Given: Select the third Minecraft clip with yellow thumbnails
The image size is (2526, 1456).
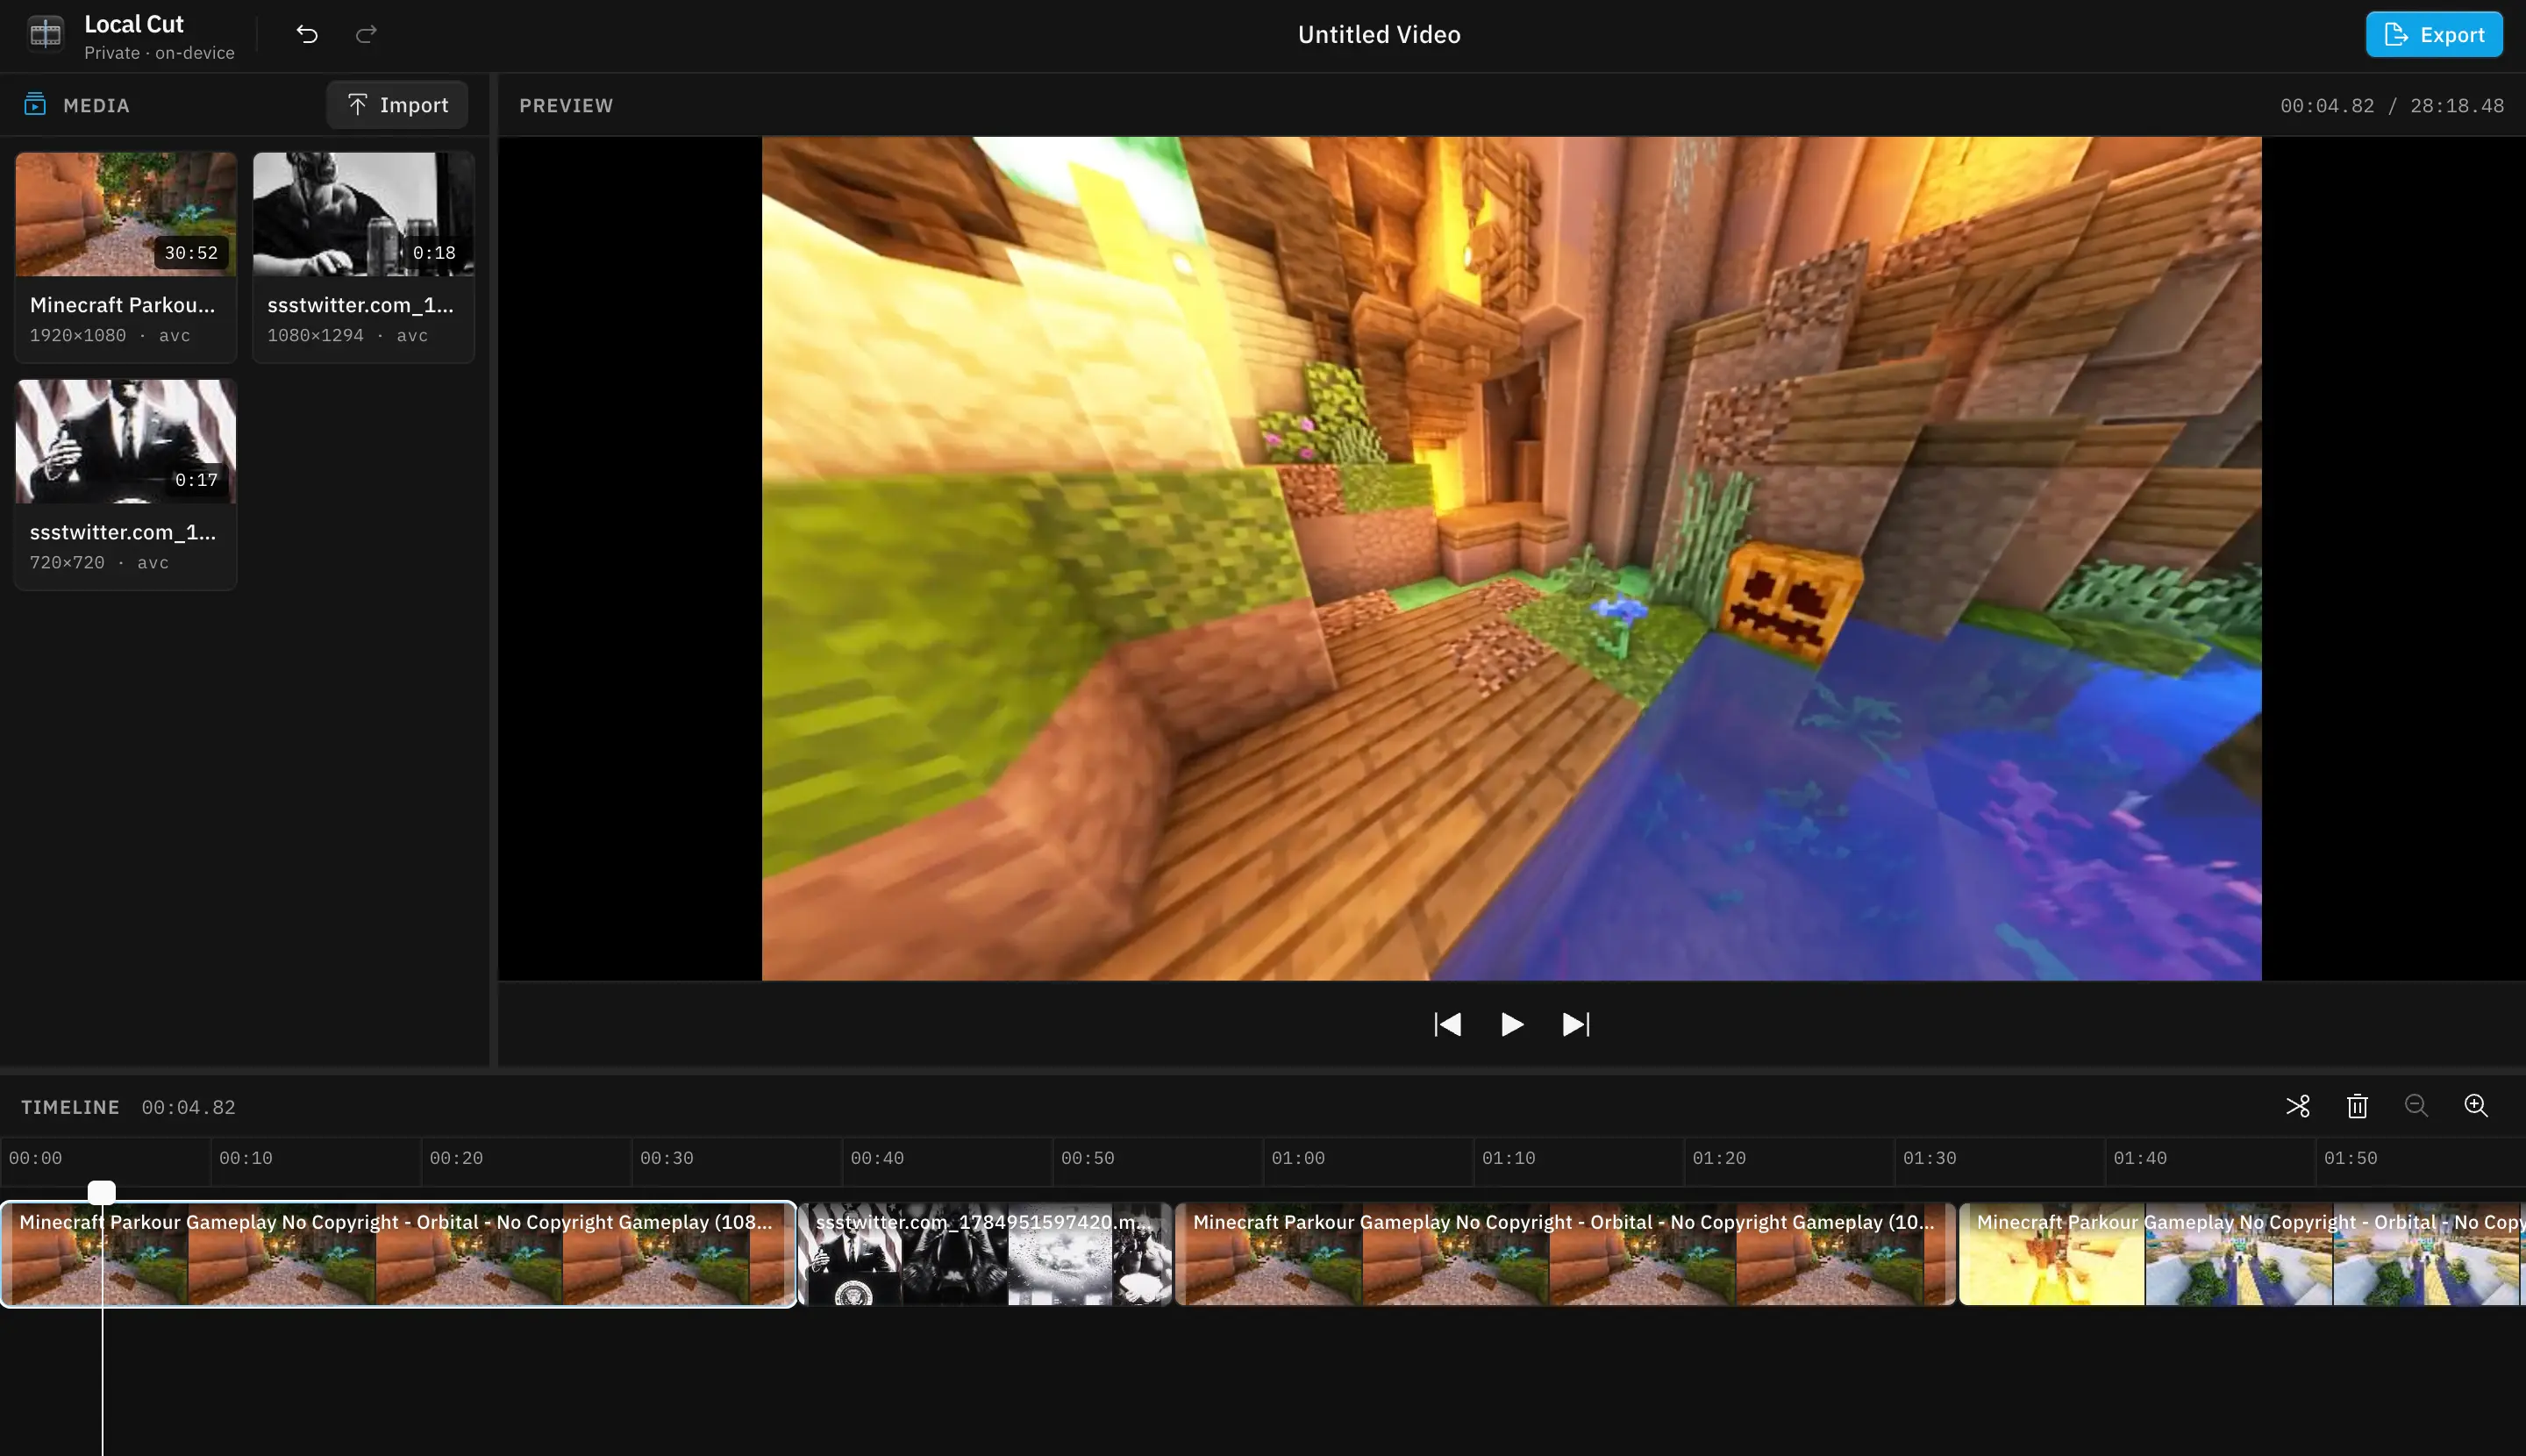Looking at the screenshot, I should pyautogui.click(x=2242, y=1254).
